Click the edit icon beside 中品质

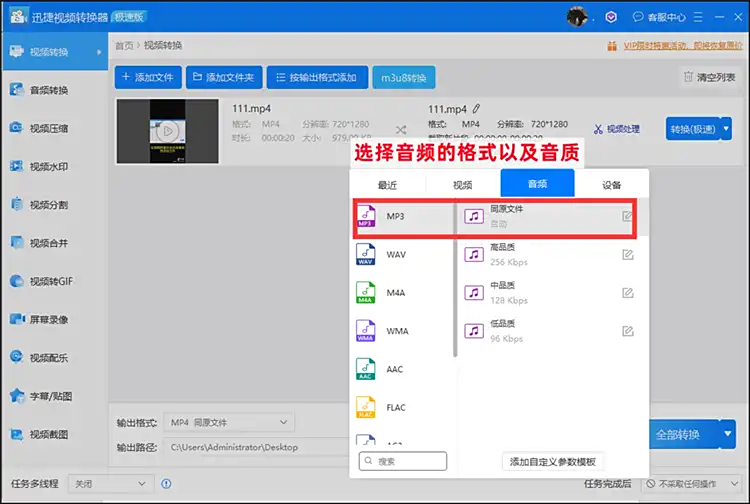coord(628,293)
